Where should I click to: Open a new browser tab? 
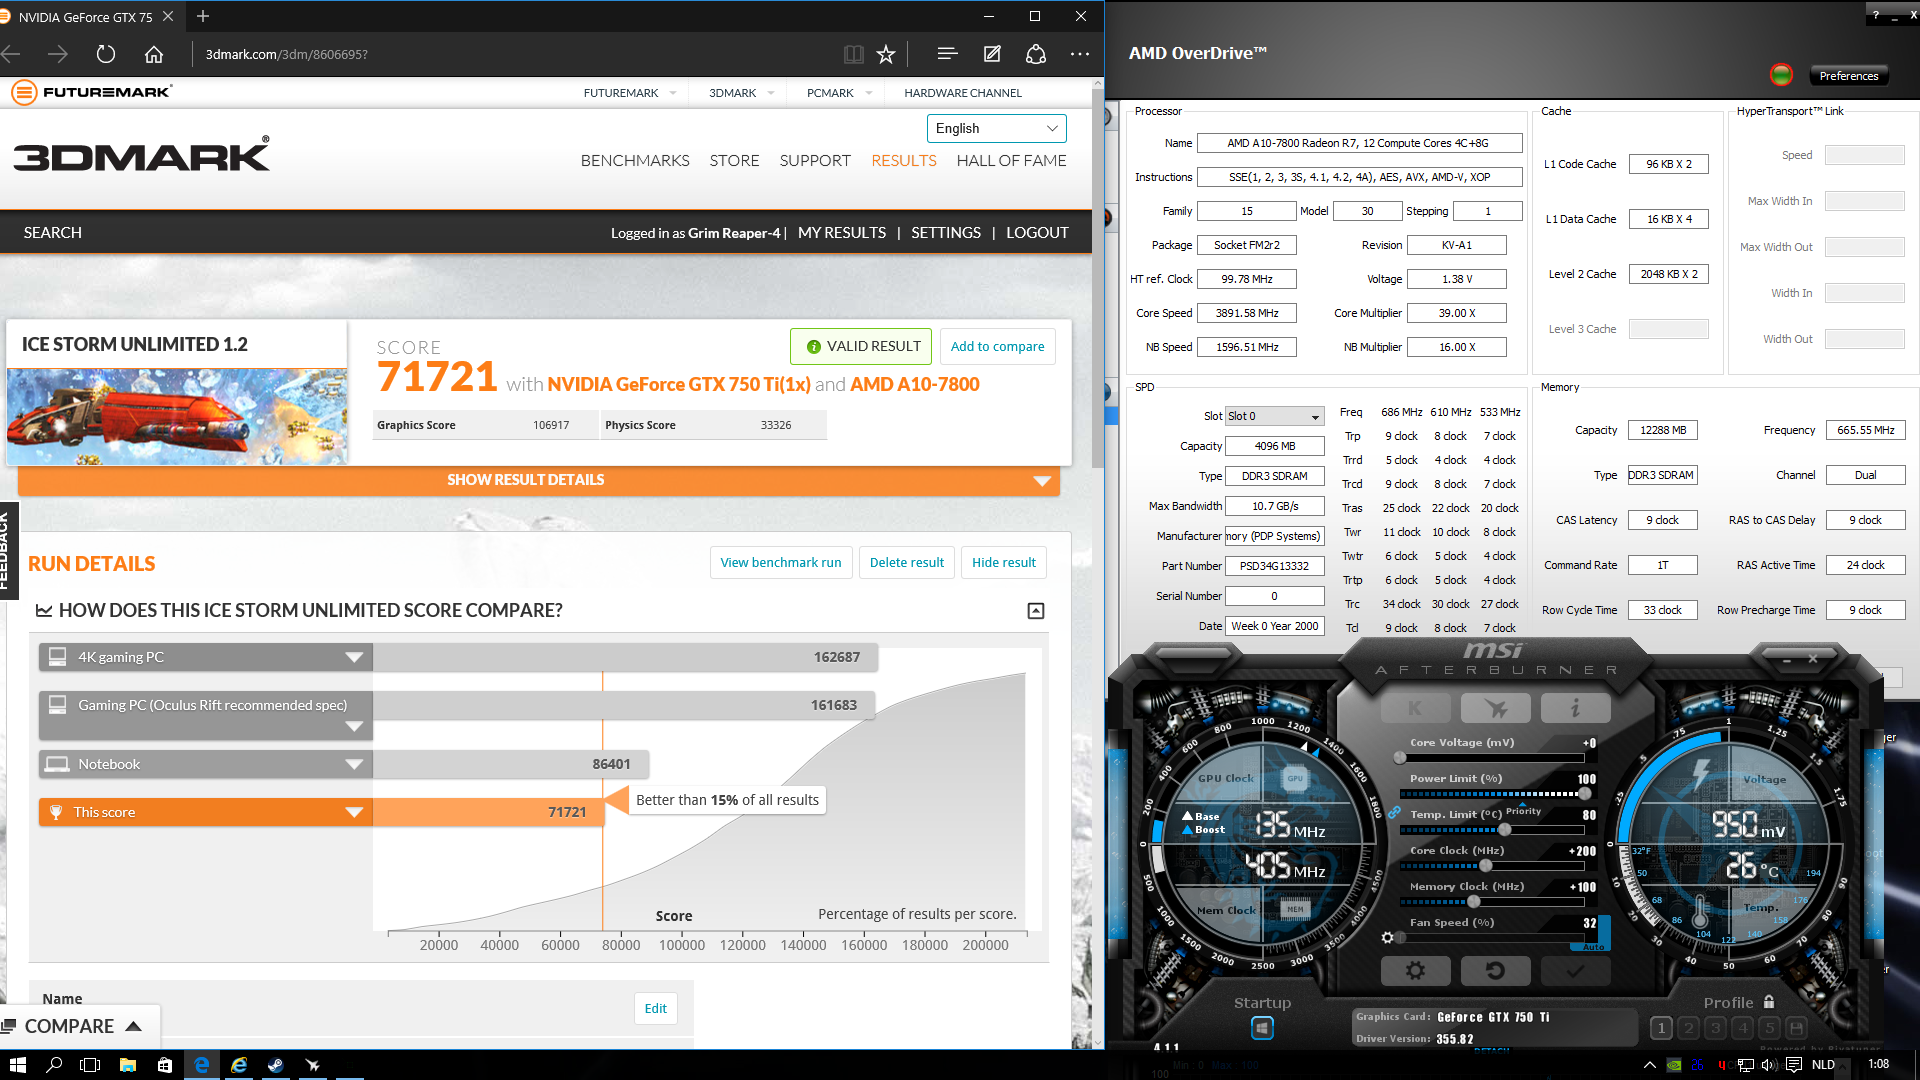point(203,16)
